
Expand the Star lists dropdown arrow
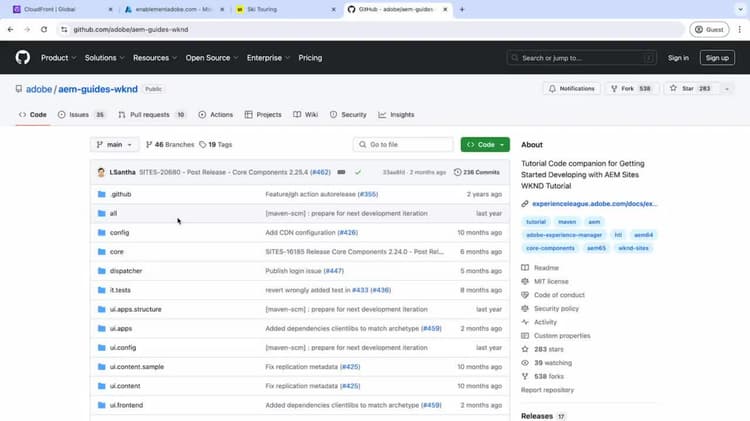727,89
